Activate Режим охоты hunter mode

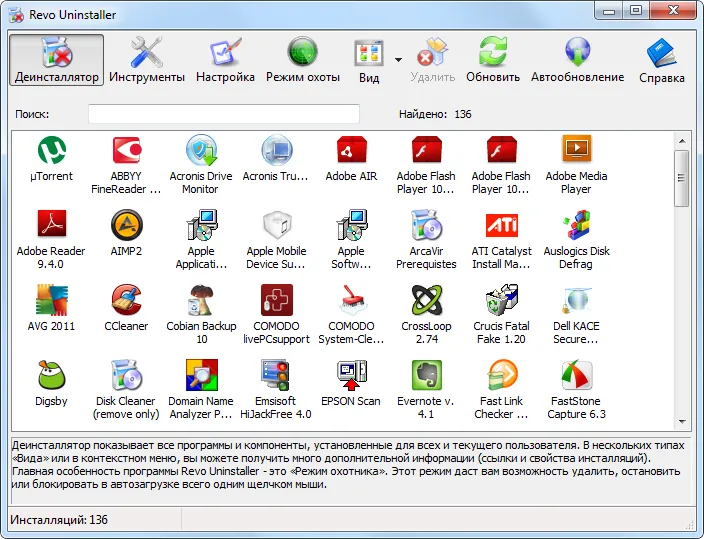pyautogui.click(x=303, y=60)
